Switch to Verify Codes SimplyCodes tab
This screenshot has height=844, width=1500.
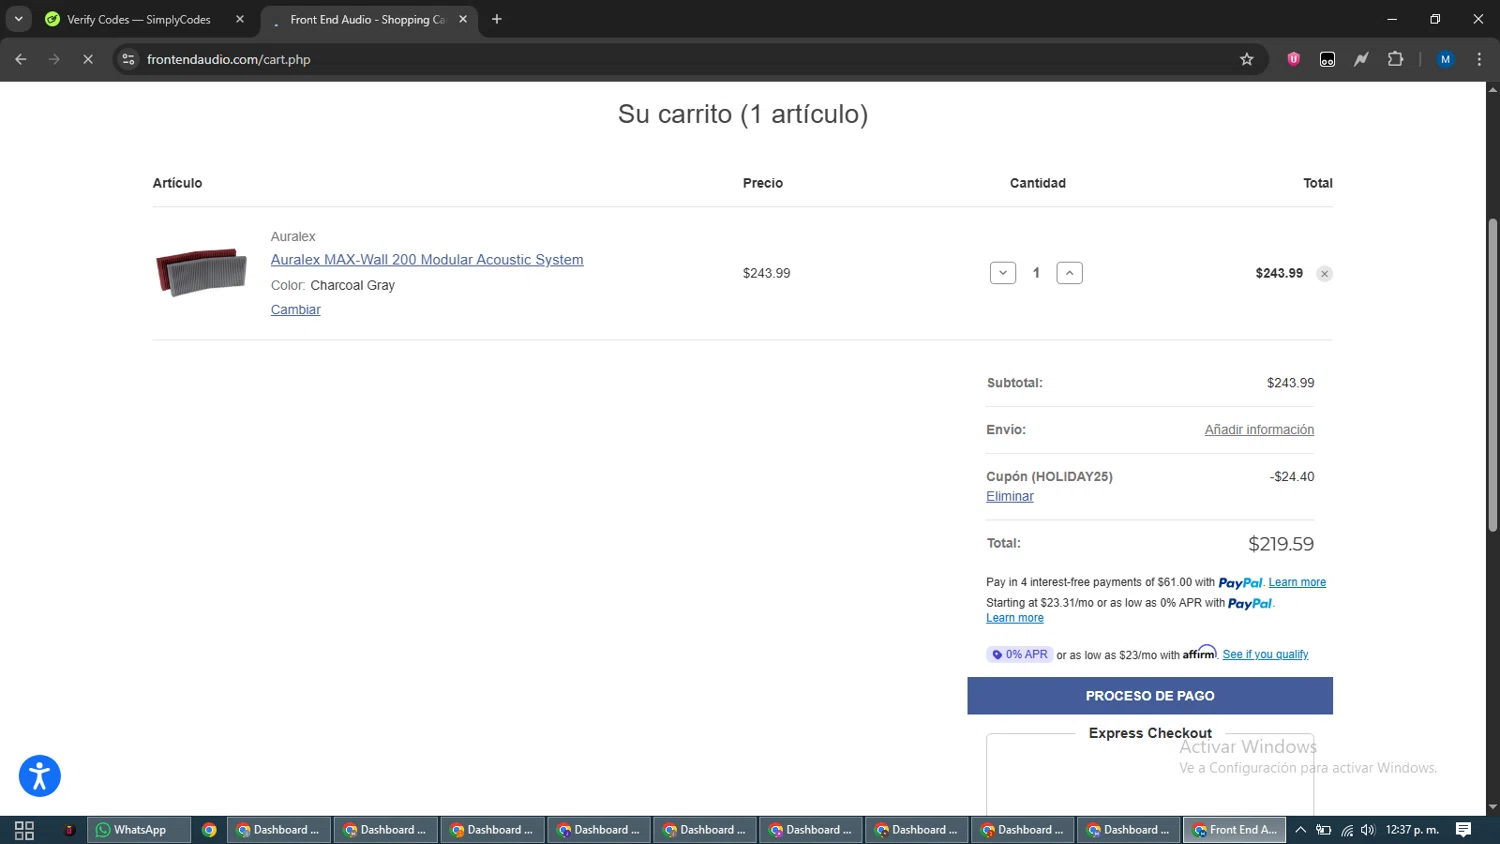(x=138, y=19)
